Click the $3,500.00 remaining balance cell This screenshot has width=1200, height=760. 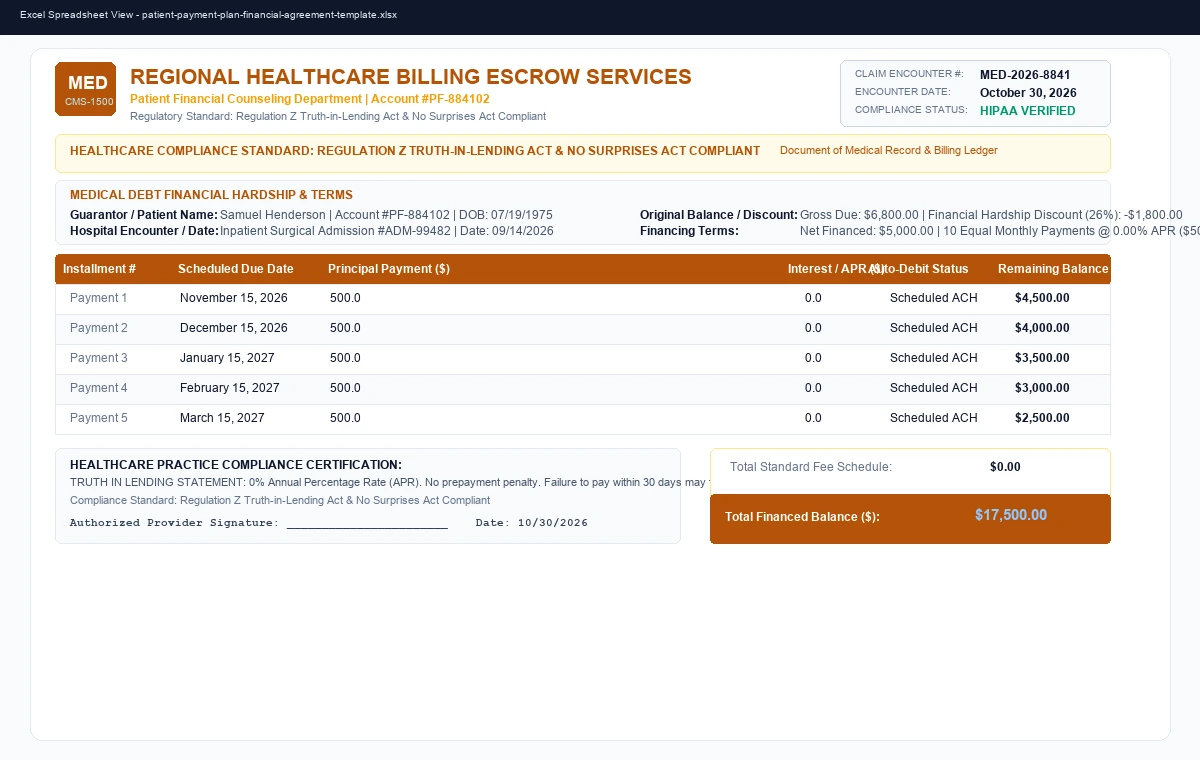(1042, 358)
